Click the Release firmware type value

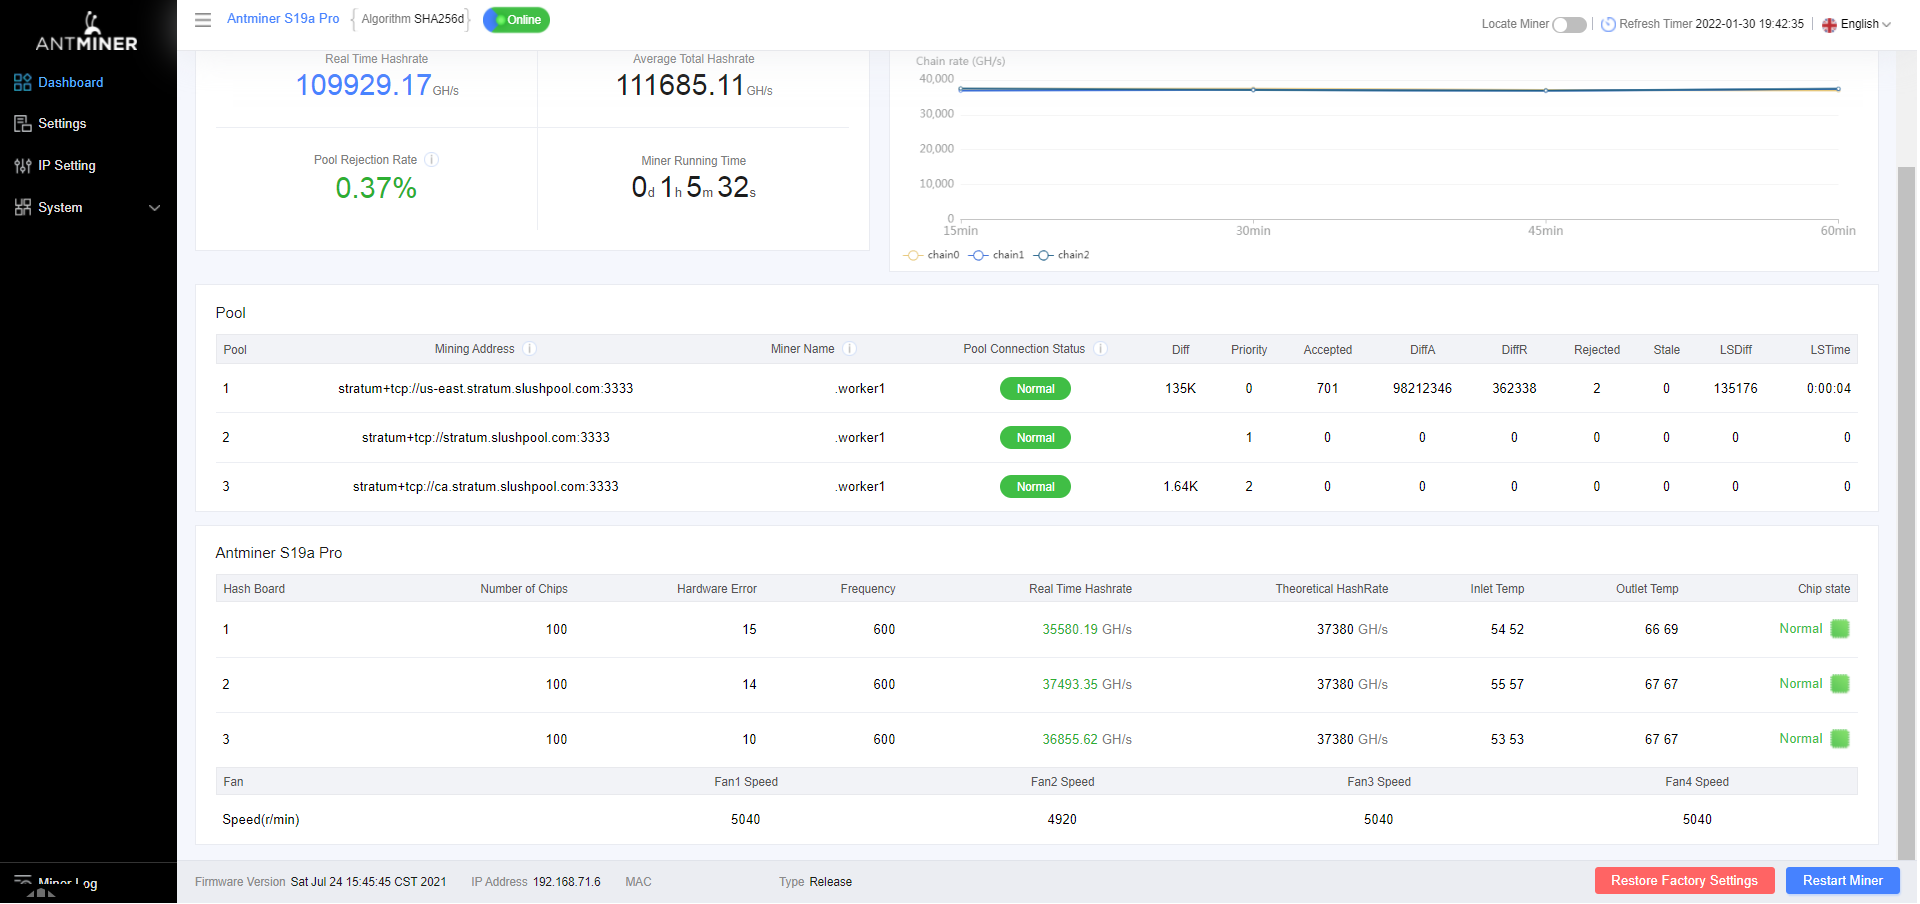(x=830, y=882)
